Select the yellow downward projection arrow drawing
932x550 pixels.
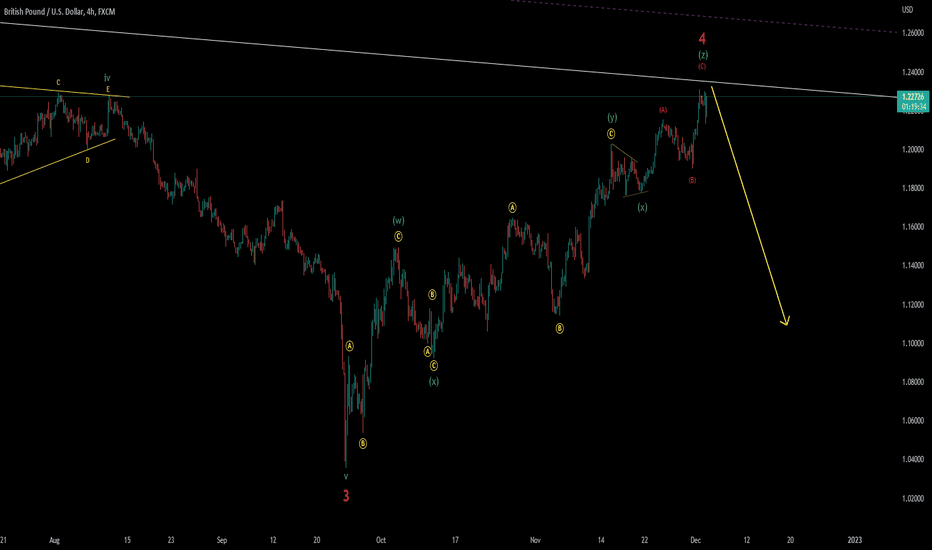(x=749, y=205)
